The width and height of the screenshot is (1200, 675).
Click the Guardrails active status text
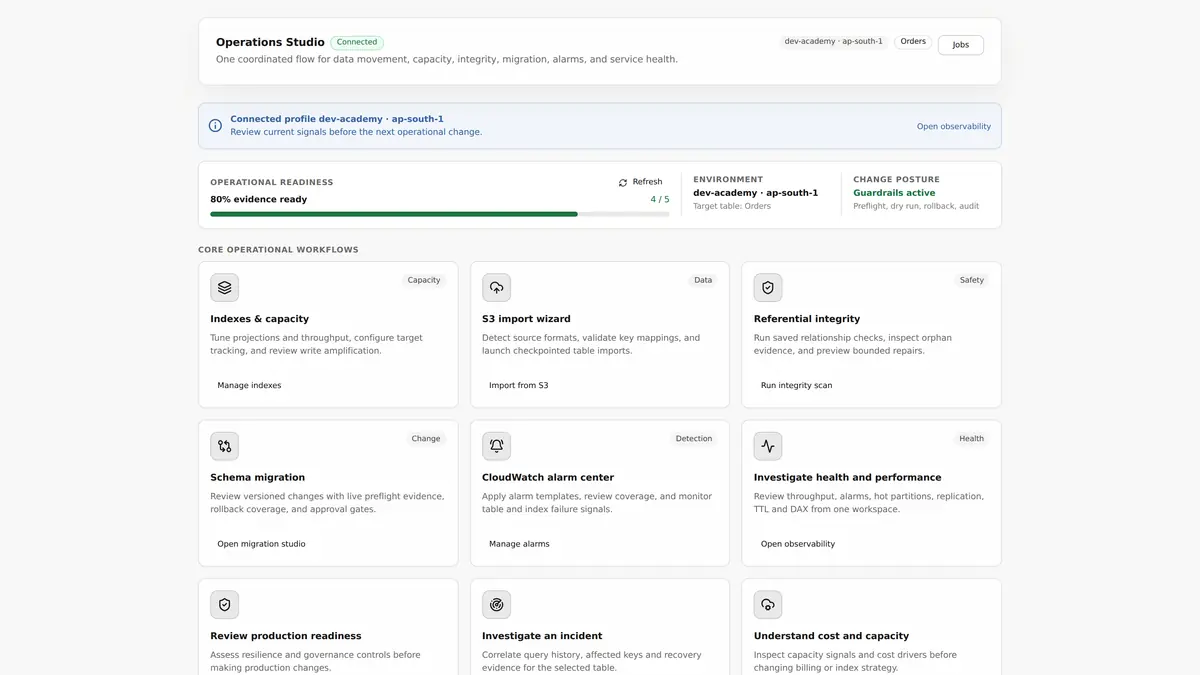(x=894, y=193)
